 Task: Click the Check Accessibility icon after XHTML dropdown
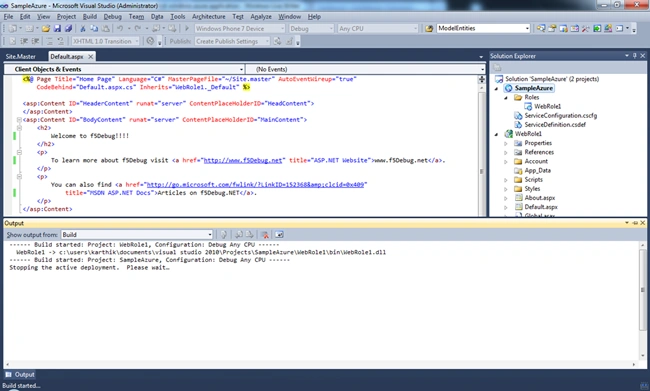(150, 41)
